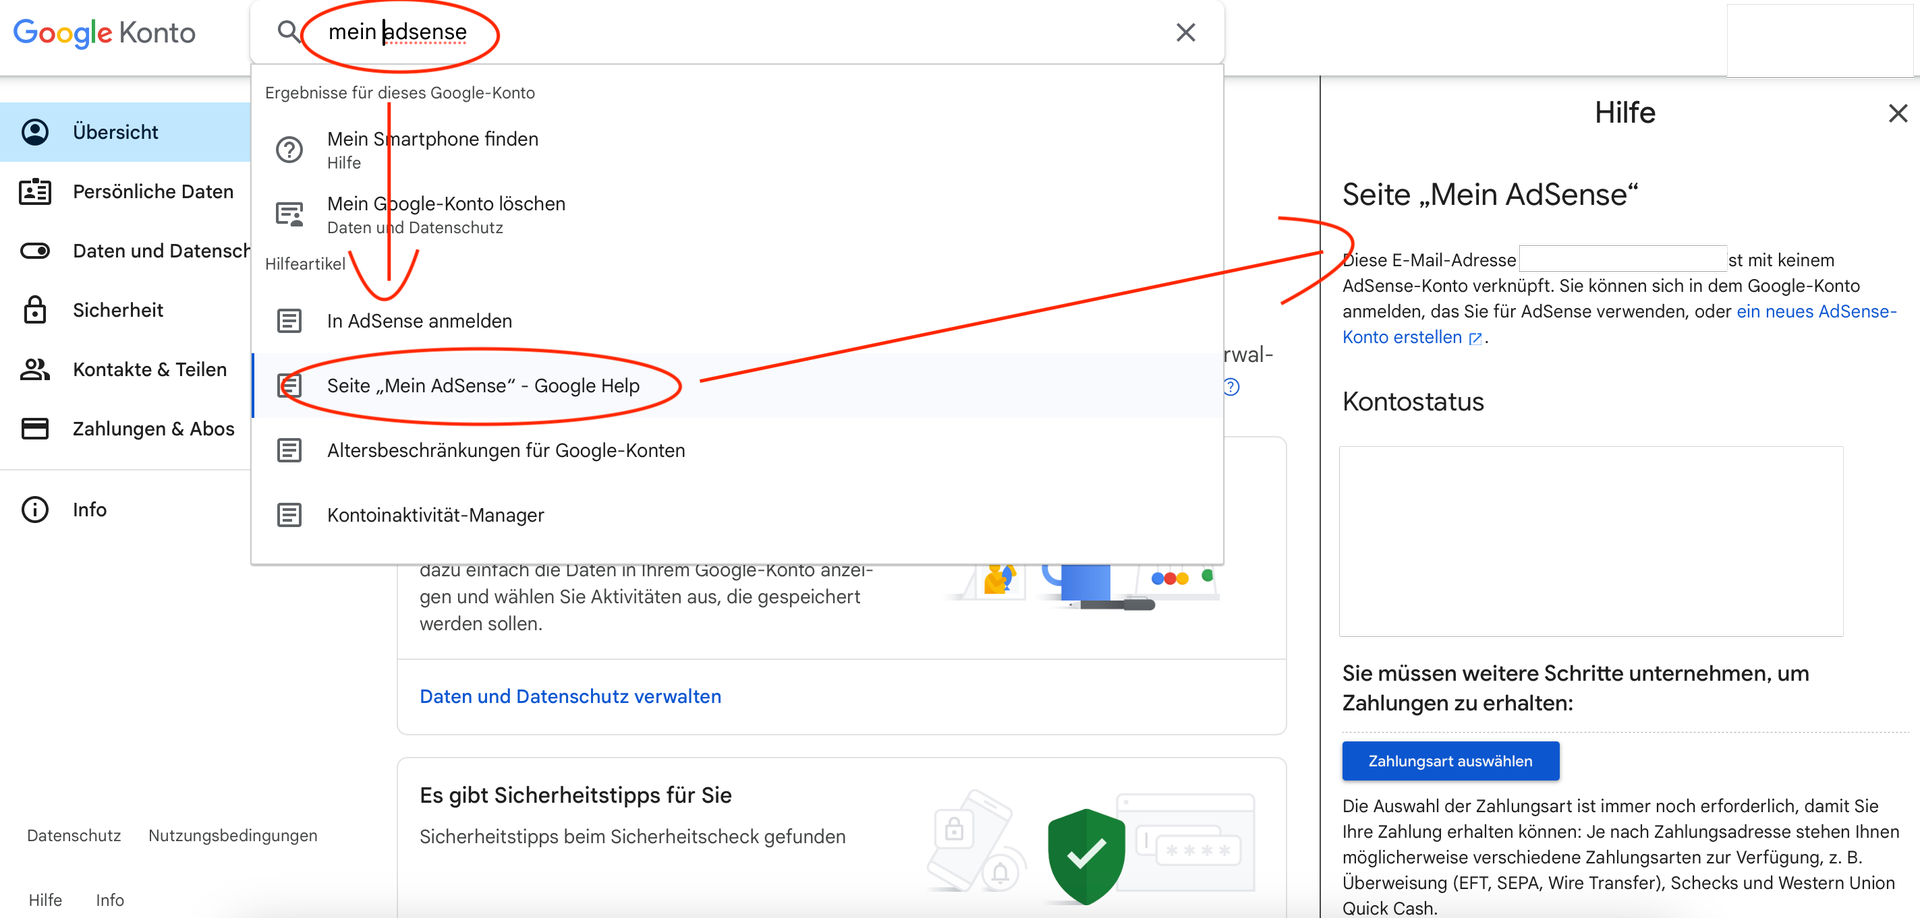This screenshot has width=1920, height=918.
Task: Click the Daten und Datenschutz toggle icon
Action: pyautogui.click(x=35, y=251)
